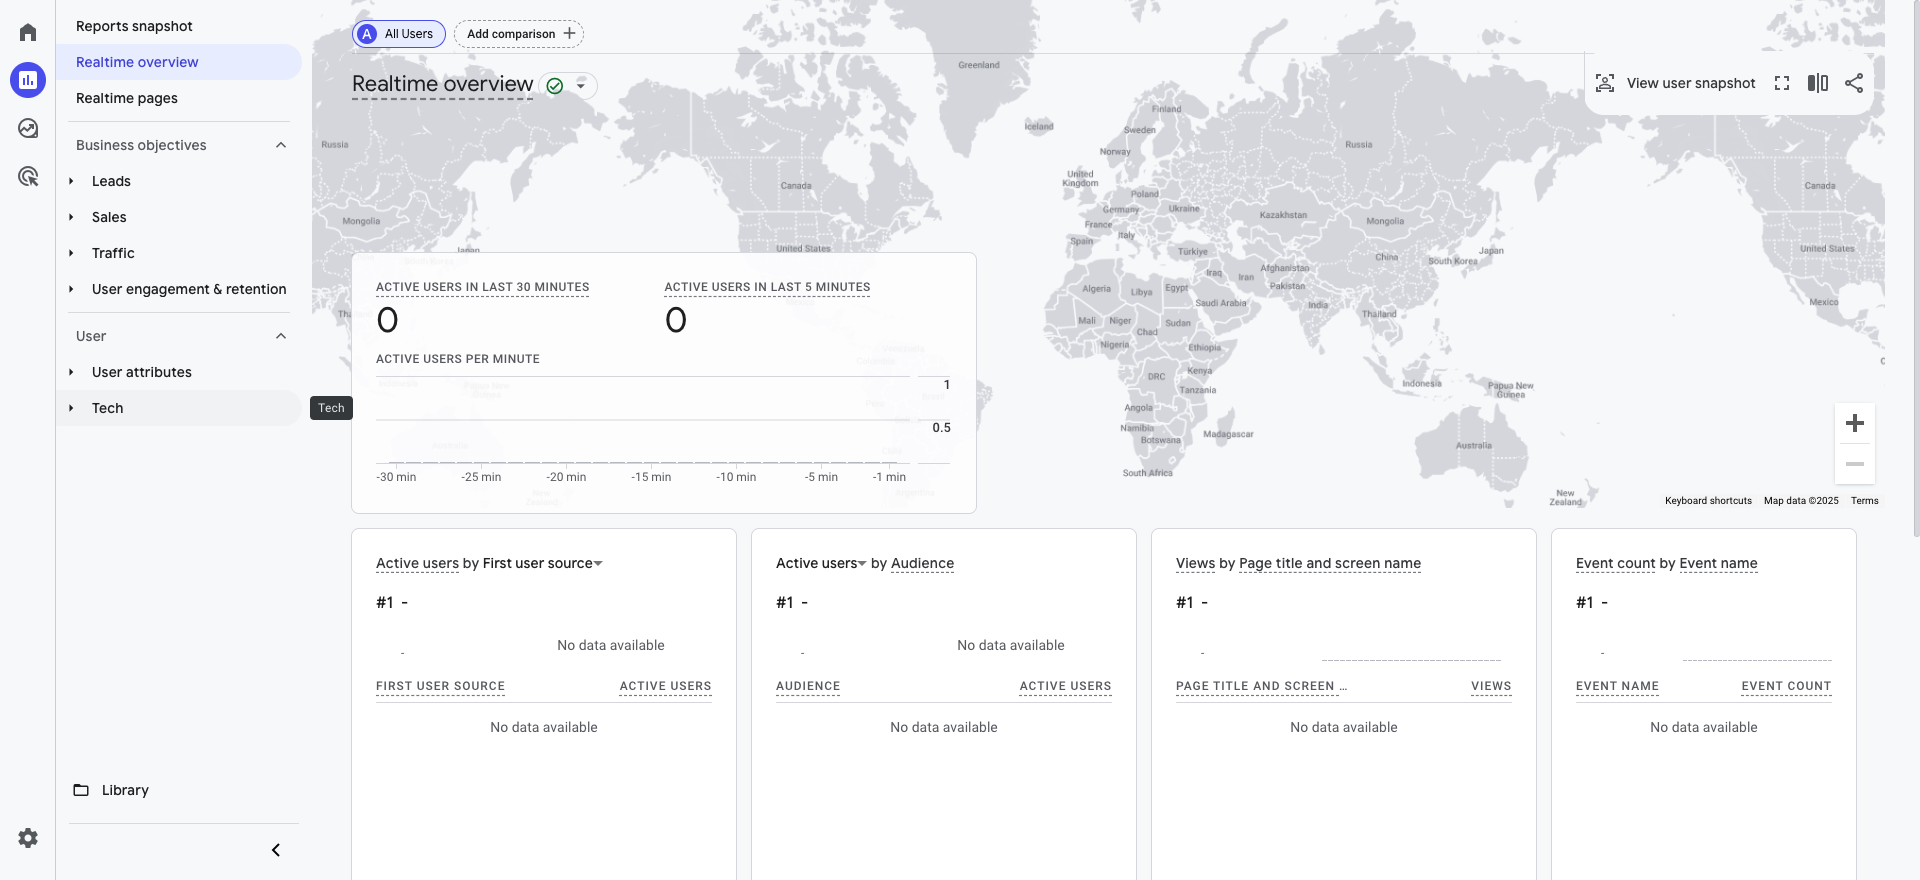
Task: Open the Library link
Action: click(x=125, y=790)
